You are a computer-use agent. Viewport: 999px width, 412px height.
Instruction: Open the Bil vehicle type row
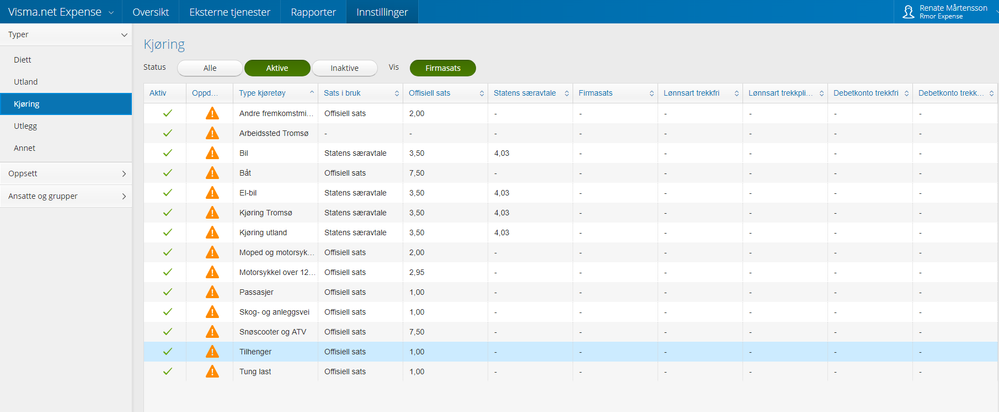pos(570,153)
